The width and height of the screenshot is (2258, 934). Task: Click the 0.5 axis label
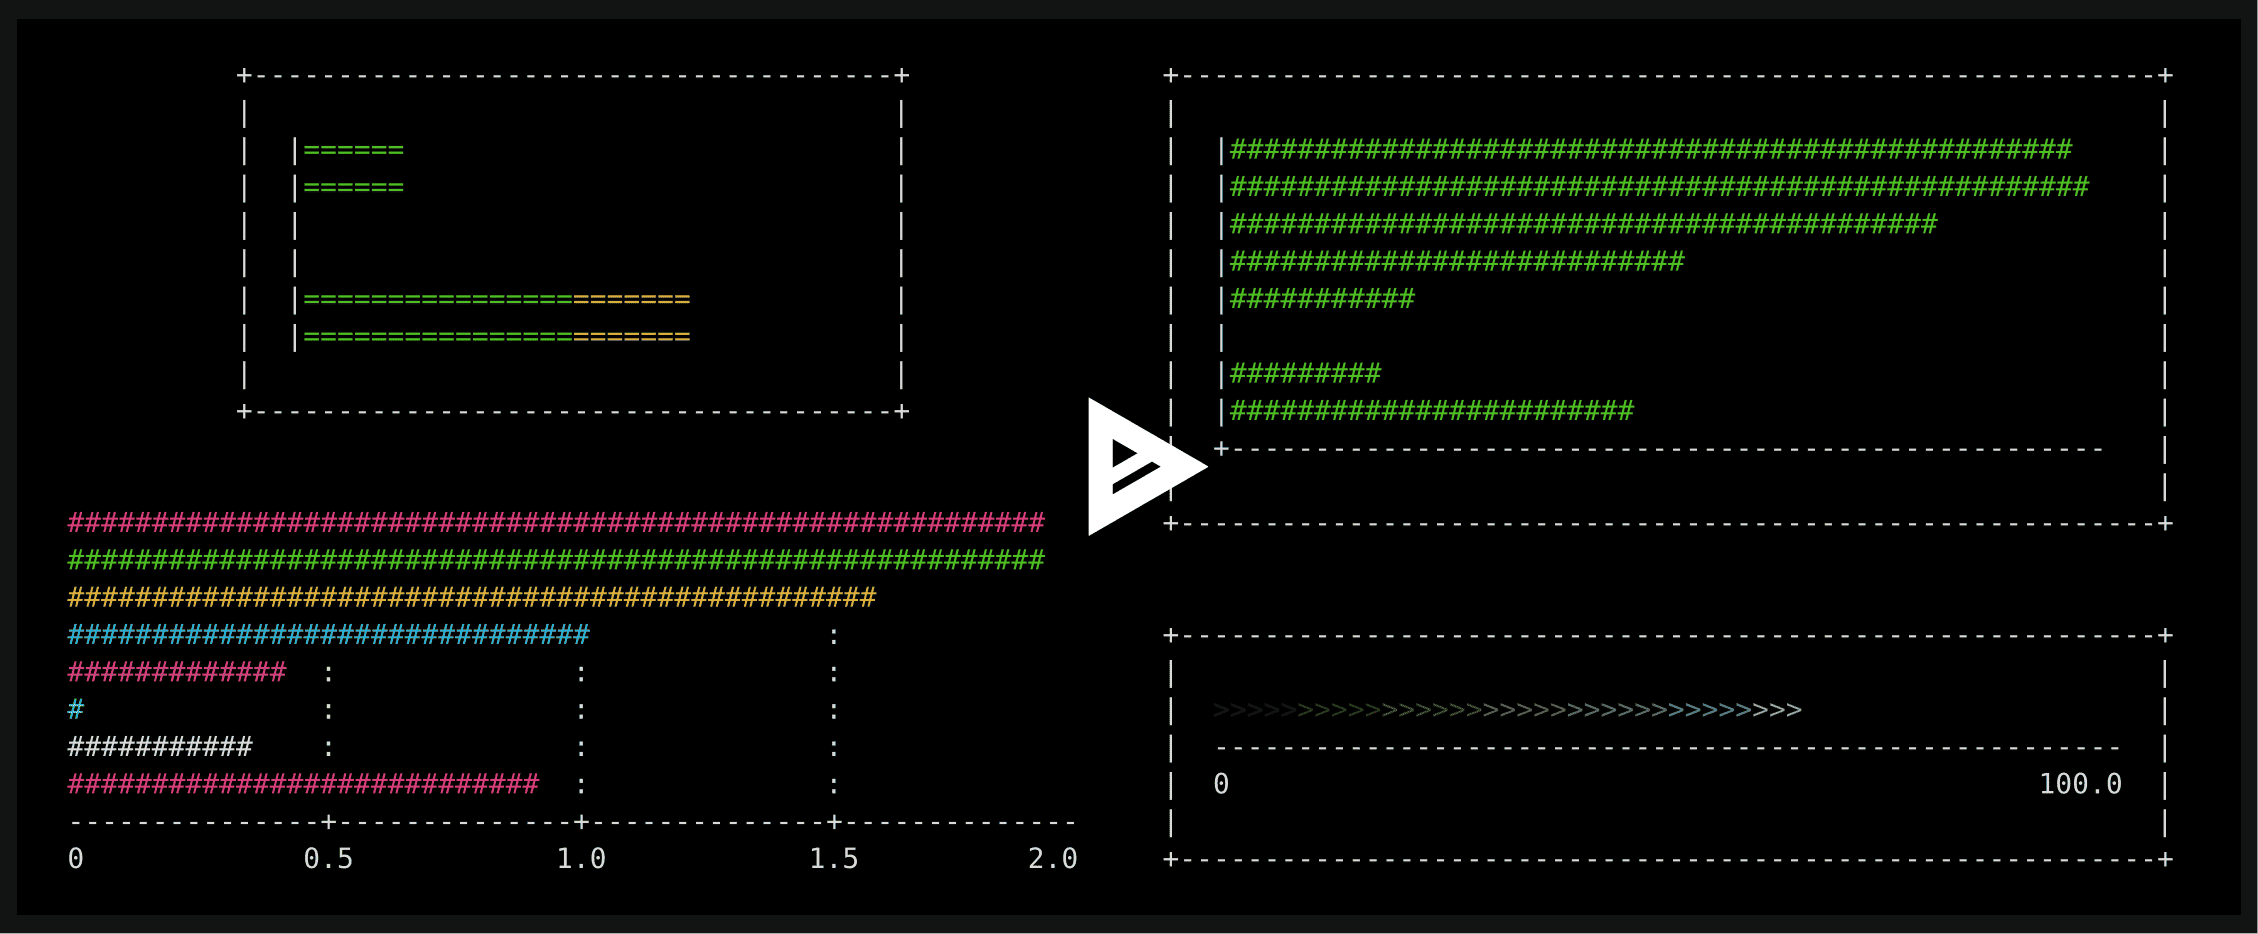328,859
